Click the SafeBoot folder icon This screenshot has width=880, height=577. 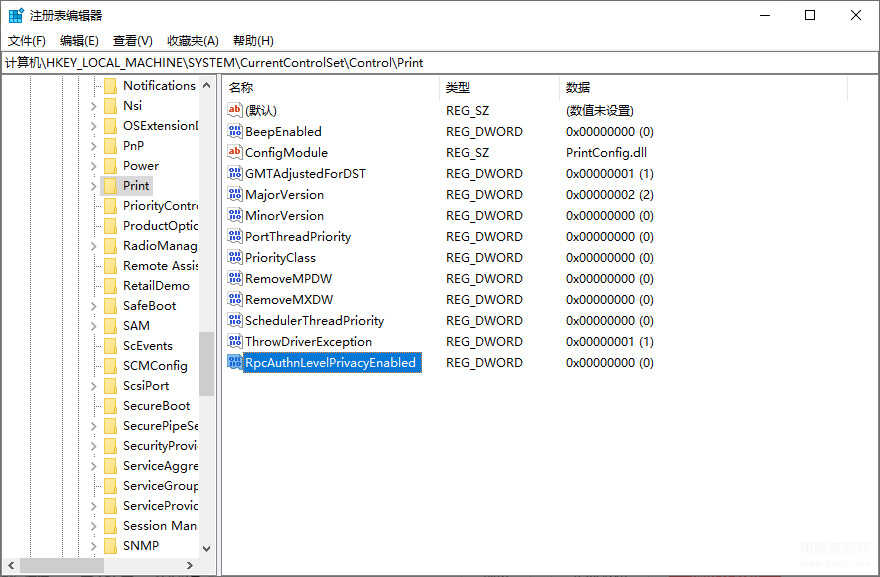tap(111, 305)
